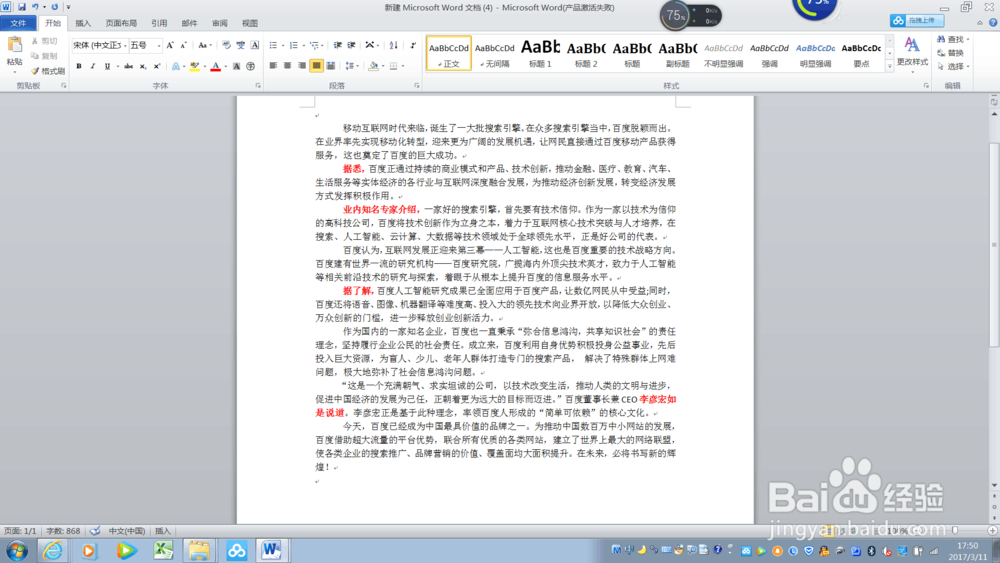Toggle the highlighted Justify alignment button
Viewport: 1000px width, 563px height.
316,66
